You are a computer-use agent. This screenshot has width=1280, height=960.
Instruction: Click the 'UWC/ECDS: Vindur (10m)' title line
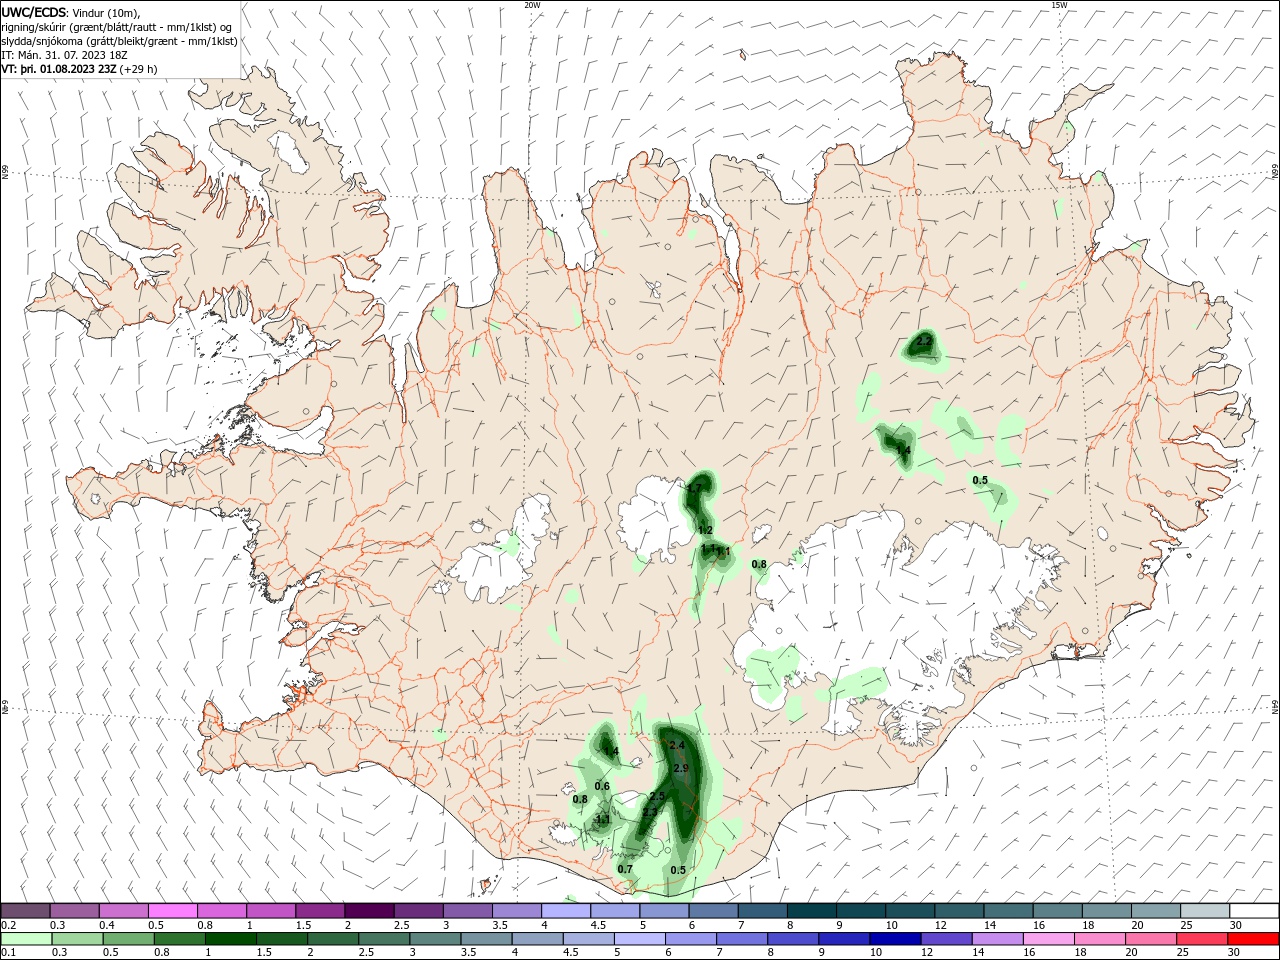70,12
